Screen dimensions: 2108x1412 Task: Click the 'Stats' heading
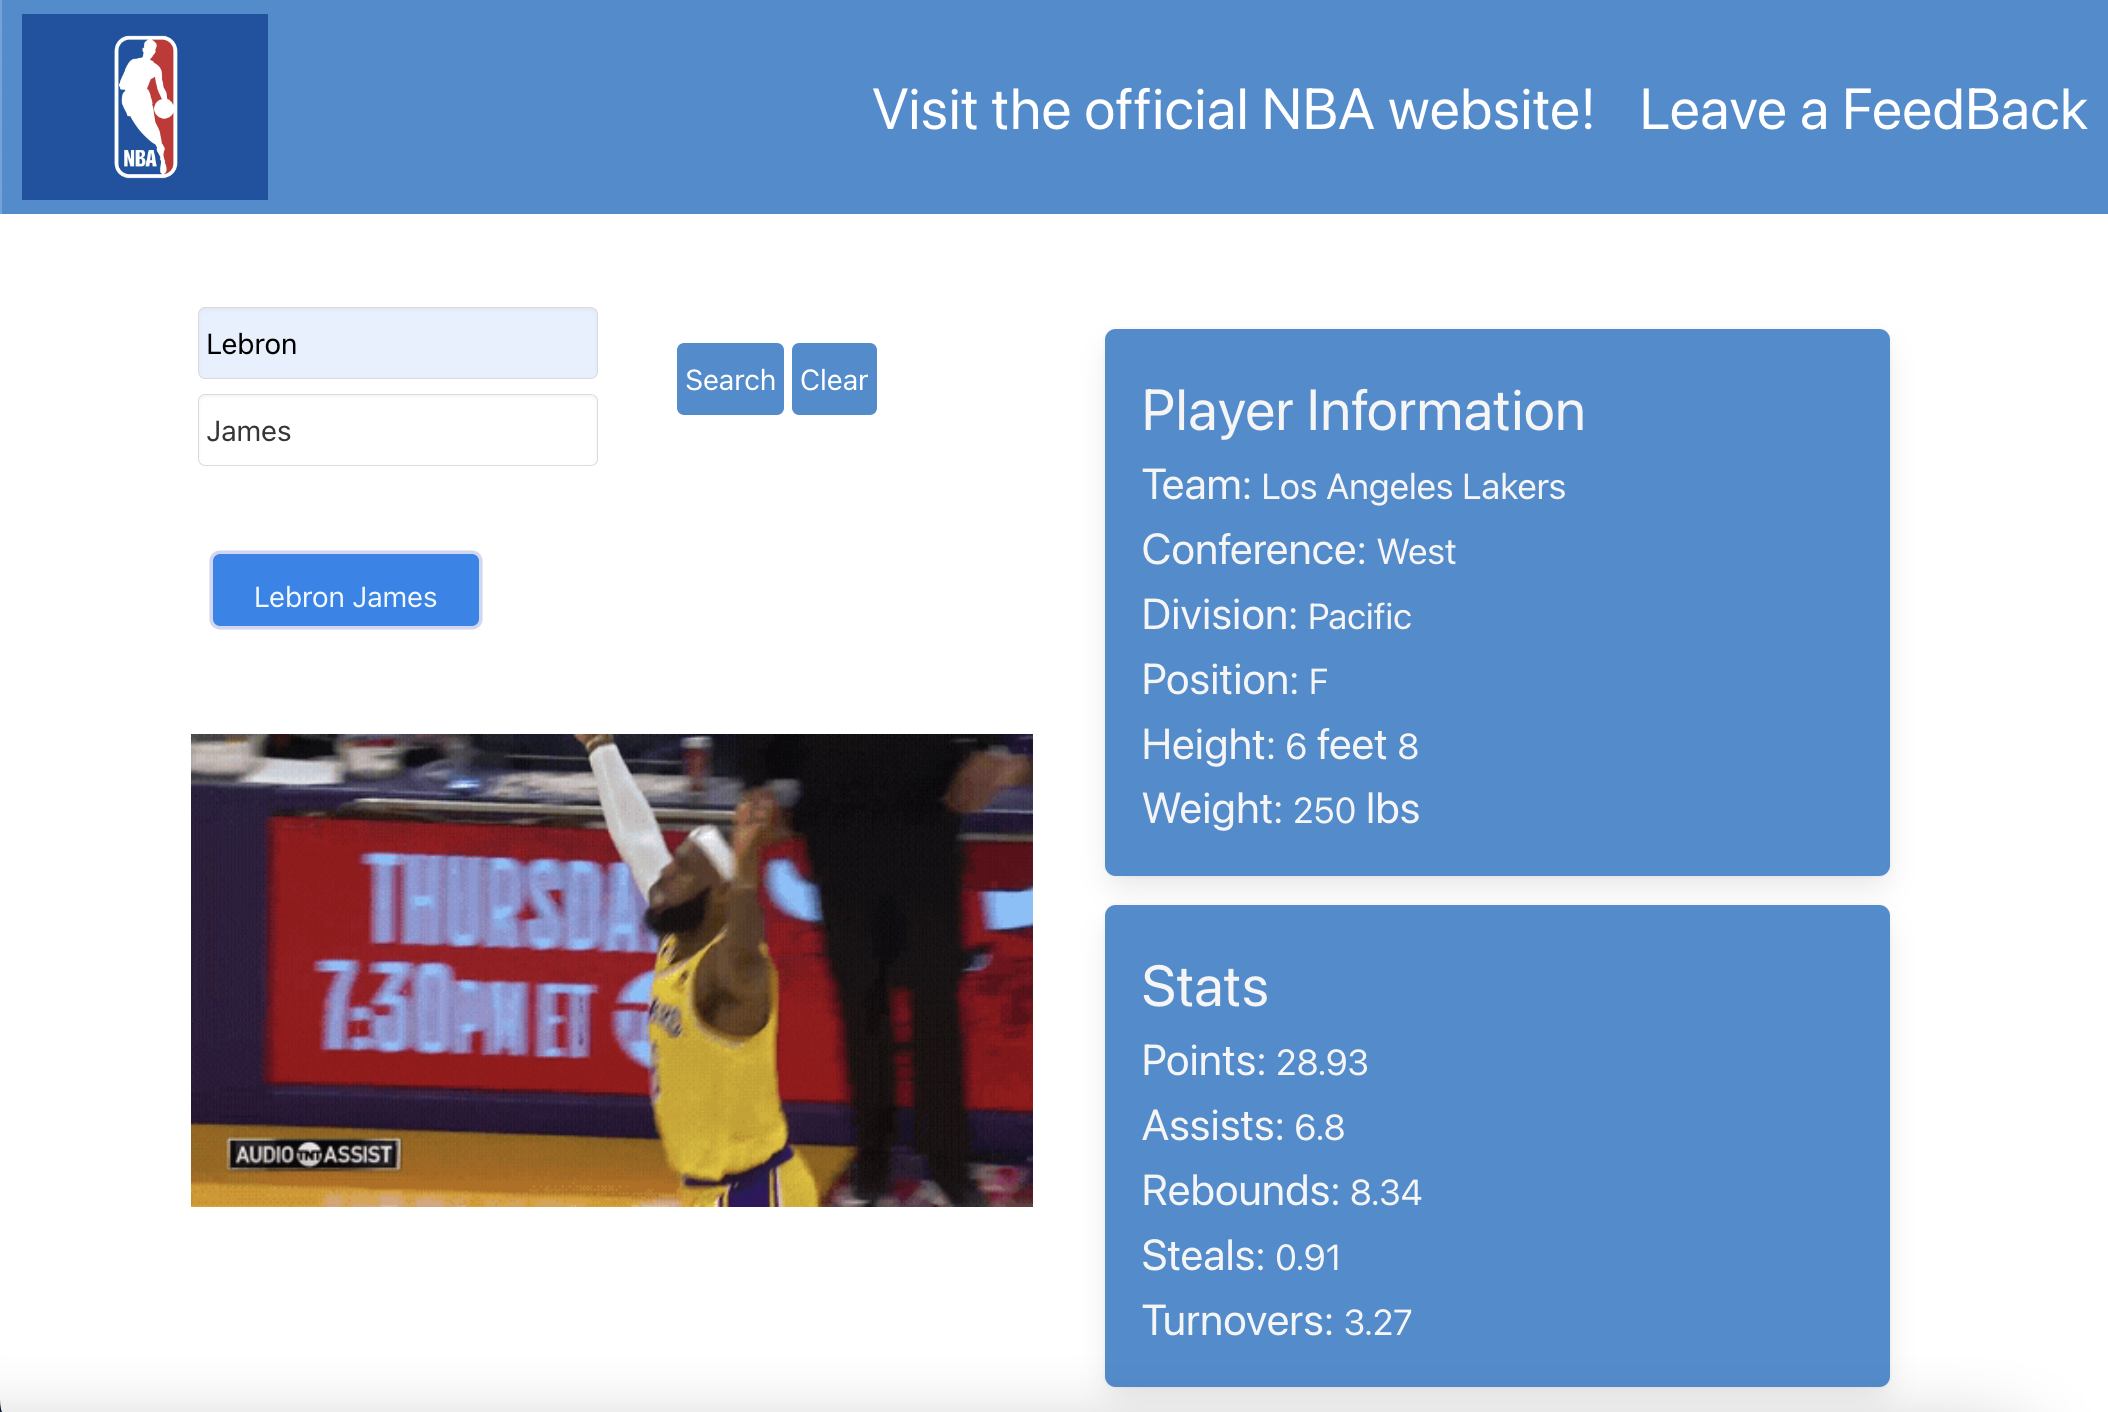[x=1205, y=987]
